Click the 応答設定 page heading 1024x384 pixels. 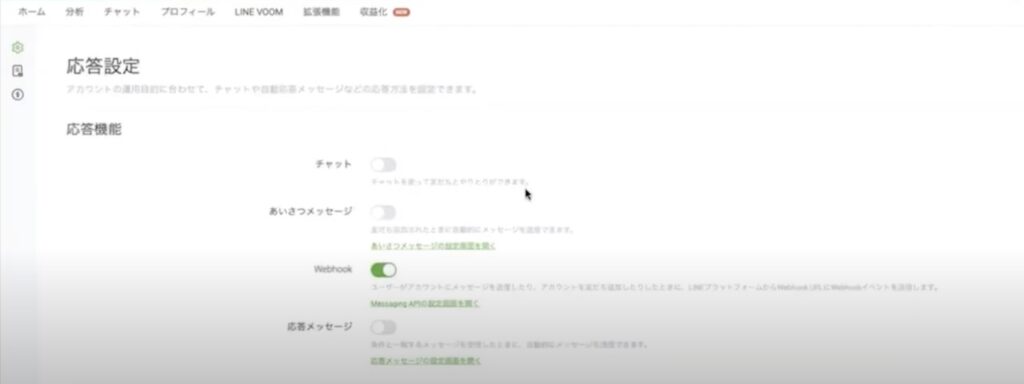tap(103, 66)
